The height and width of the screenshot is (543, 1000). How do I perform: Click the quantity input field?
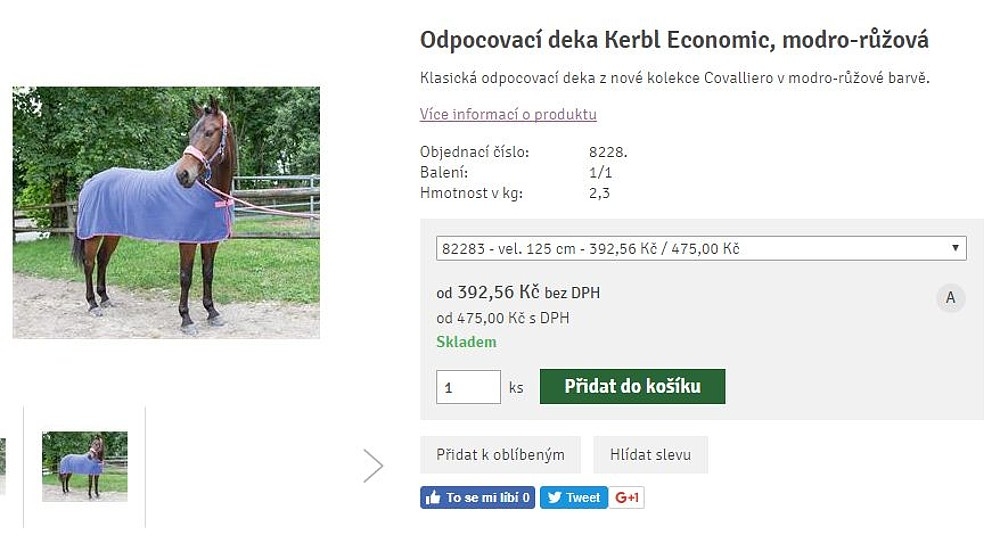point(468,387)
